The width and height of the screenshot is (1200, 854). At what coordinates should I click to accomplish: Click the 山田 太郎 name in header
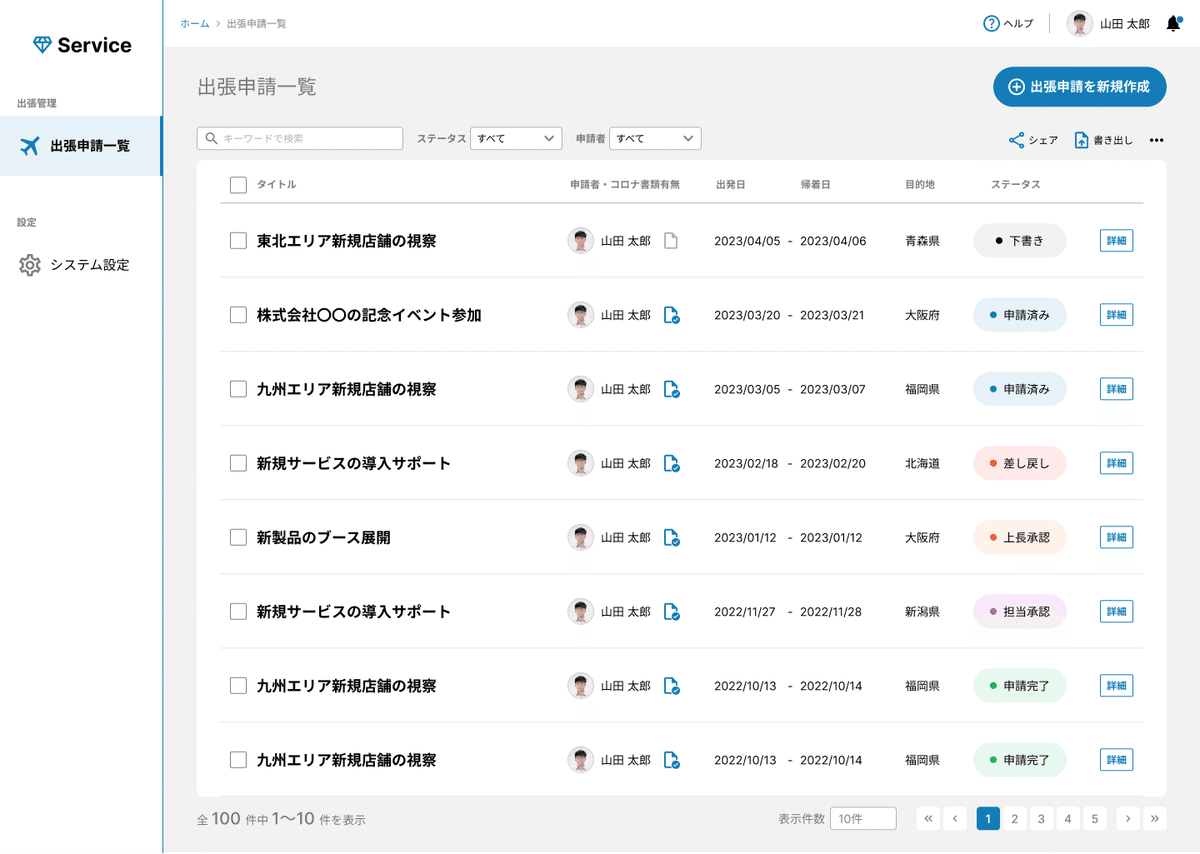pos(1125,23)
